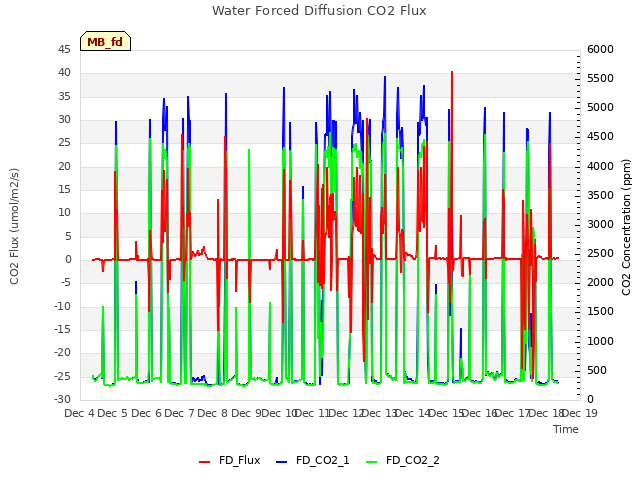This screenshot has height=480, width=640.
Task: Click the -30 left y-axis value
Action: 62,399
